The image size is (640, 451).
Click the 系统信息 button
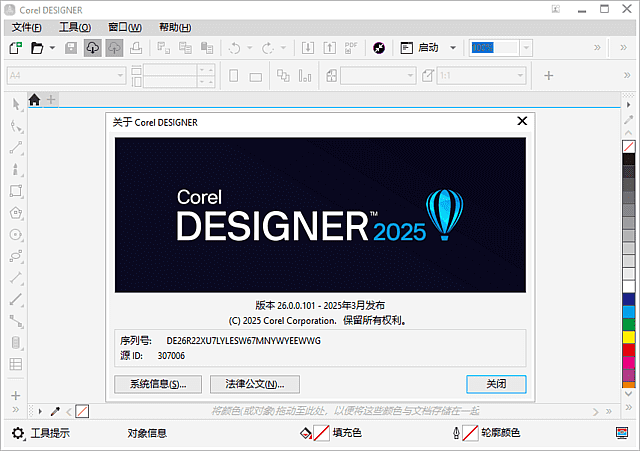[158, 384]
